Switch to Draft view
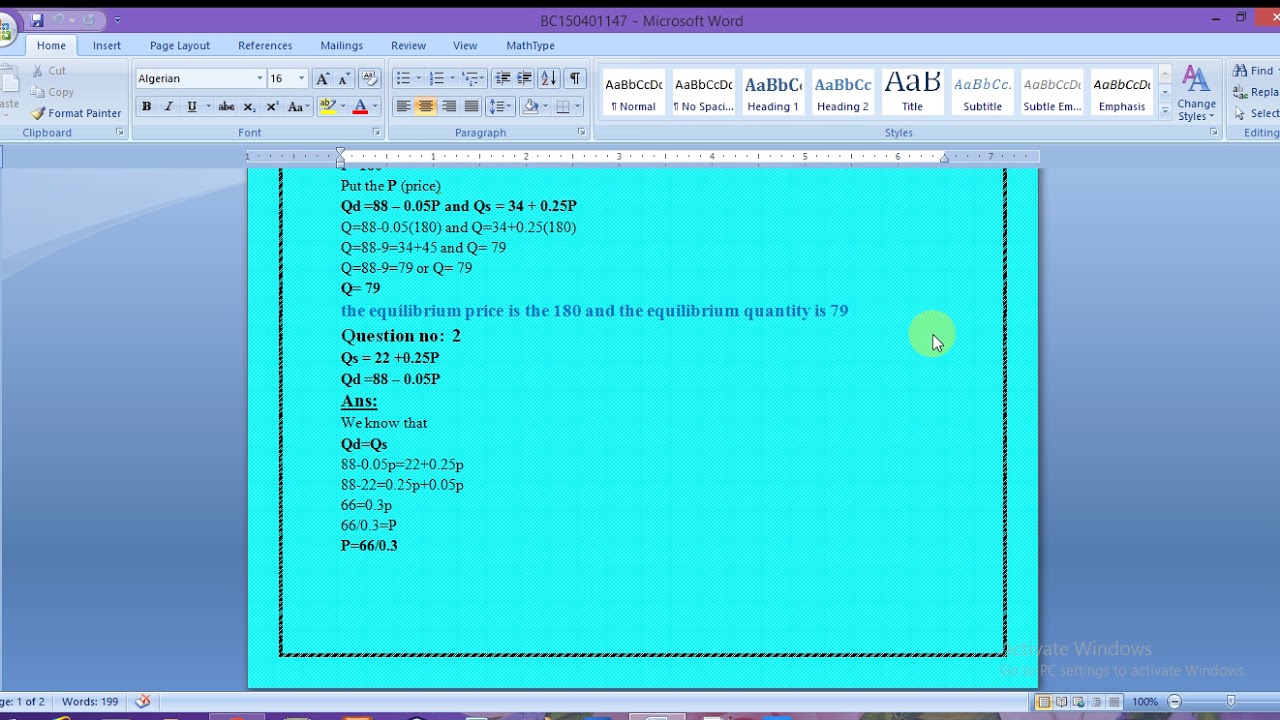Viewport: 1280px width, 720px height. point(1116,702)
